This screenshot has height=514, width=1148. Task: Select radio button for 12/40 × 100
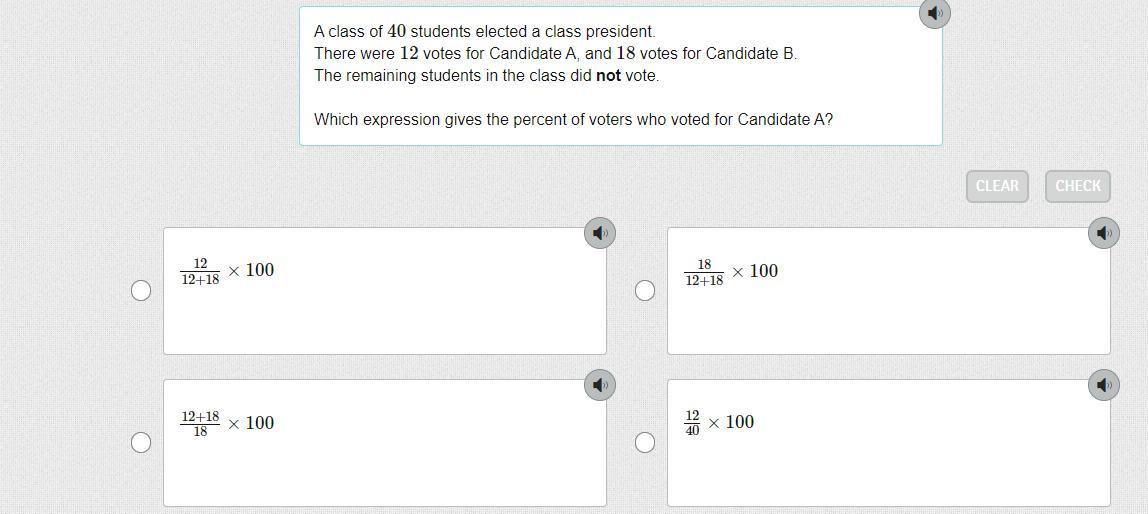click(645, 442)
